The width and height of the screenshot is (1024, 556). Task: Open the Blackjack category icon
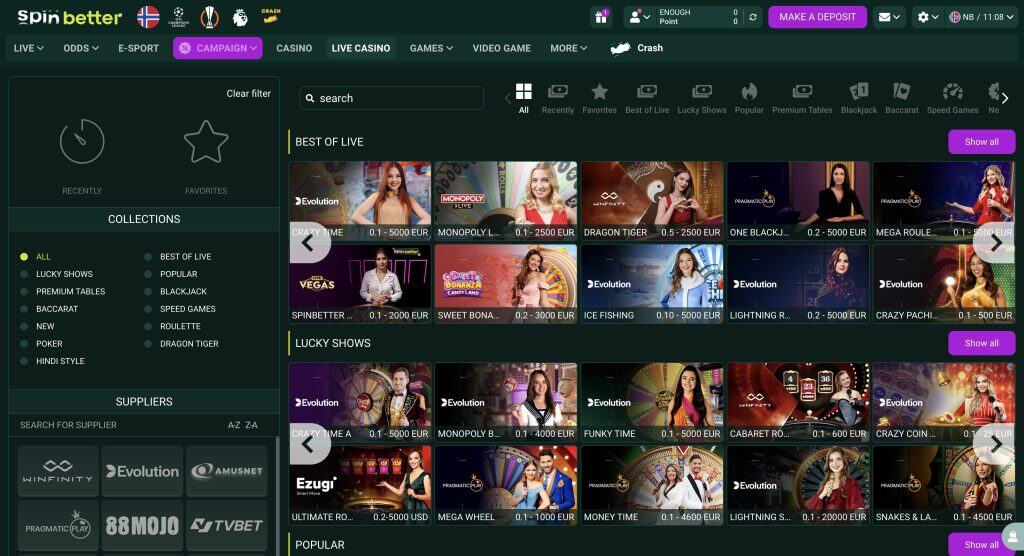pyautogui.click(x=858, y=98)
